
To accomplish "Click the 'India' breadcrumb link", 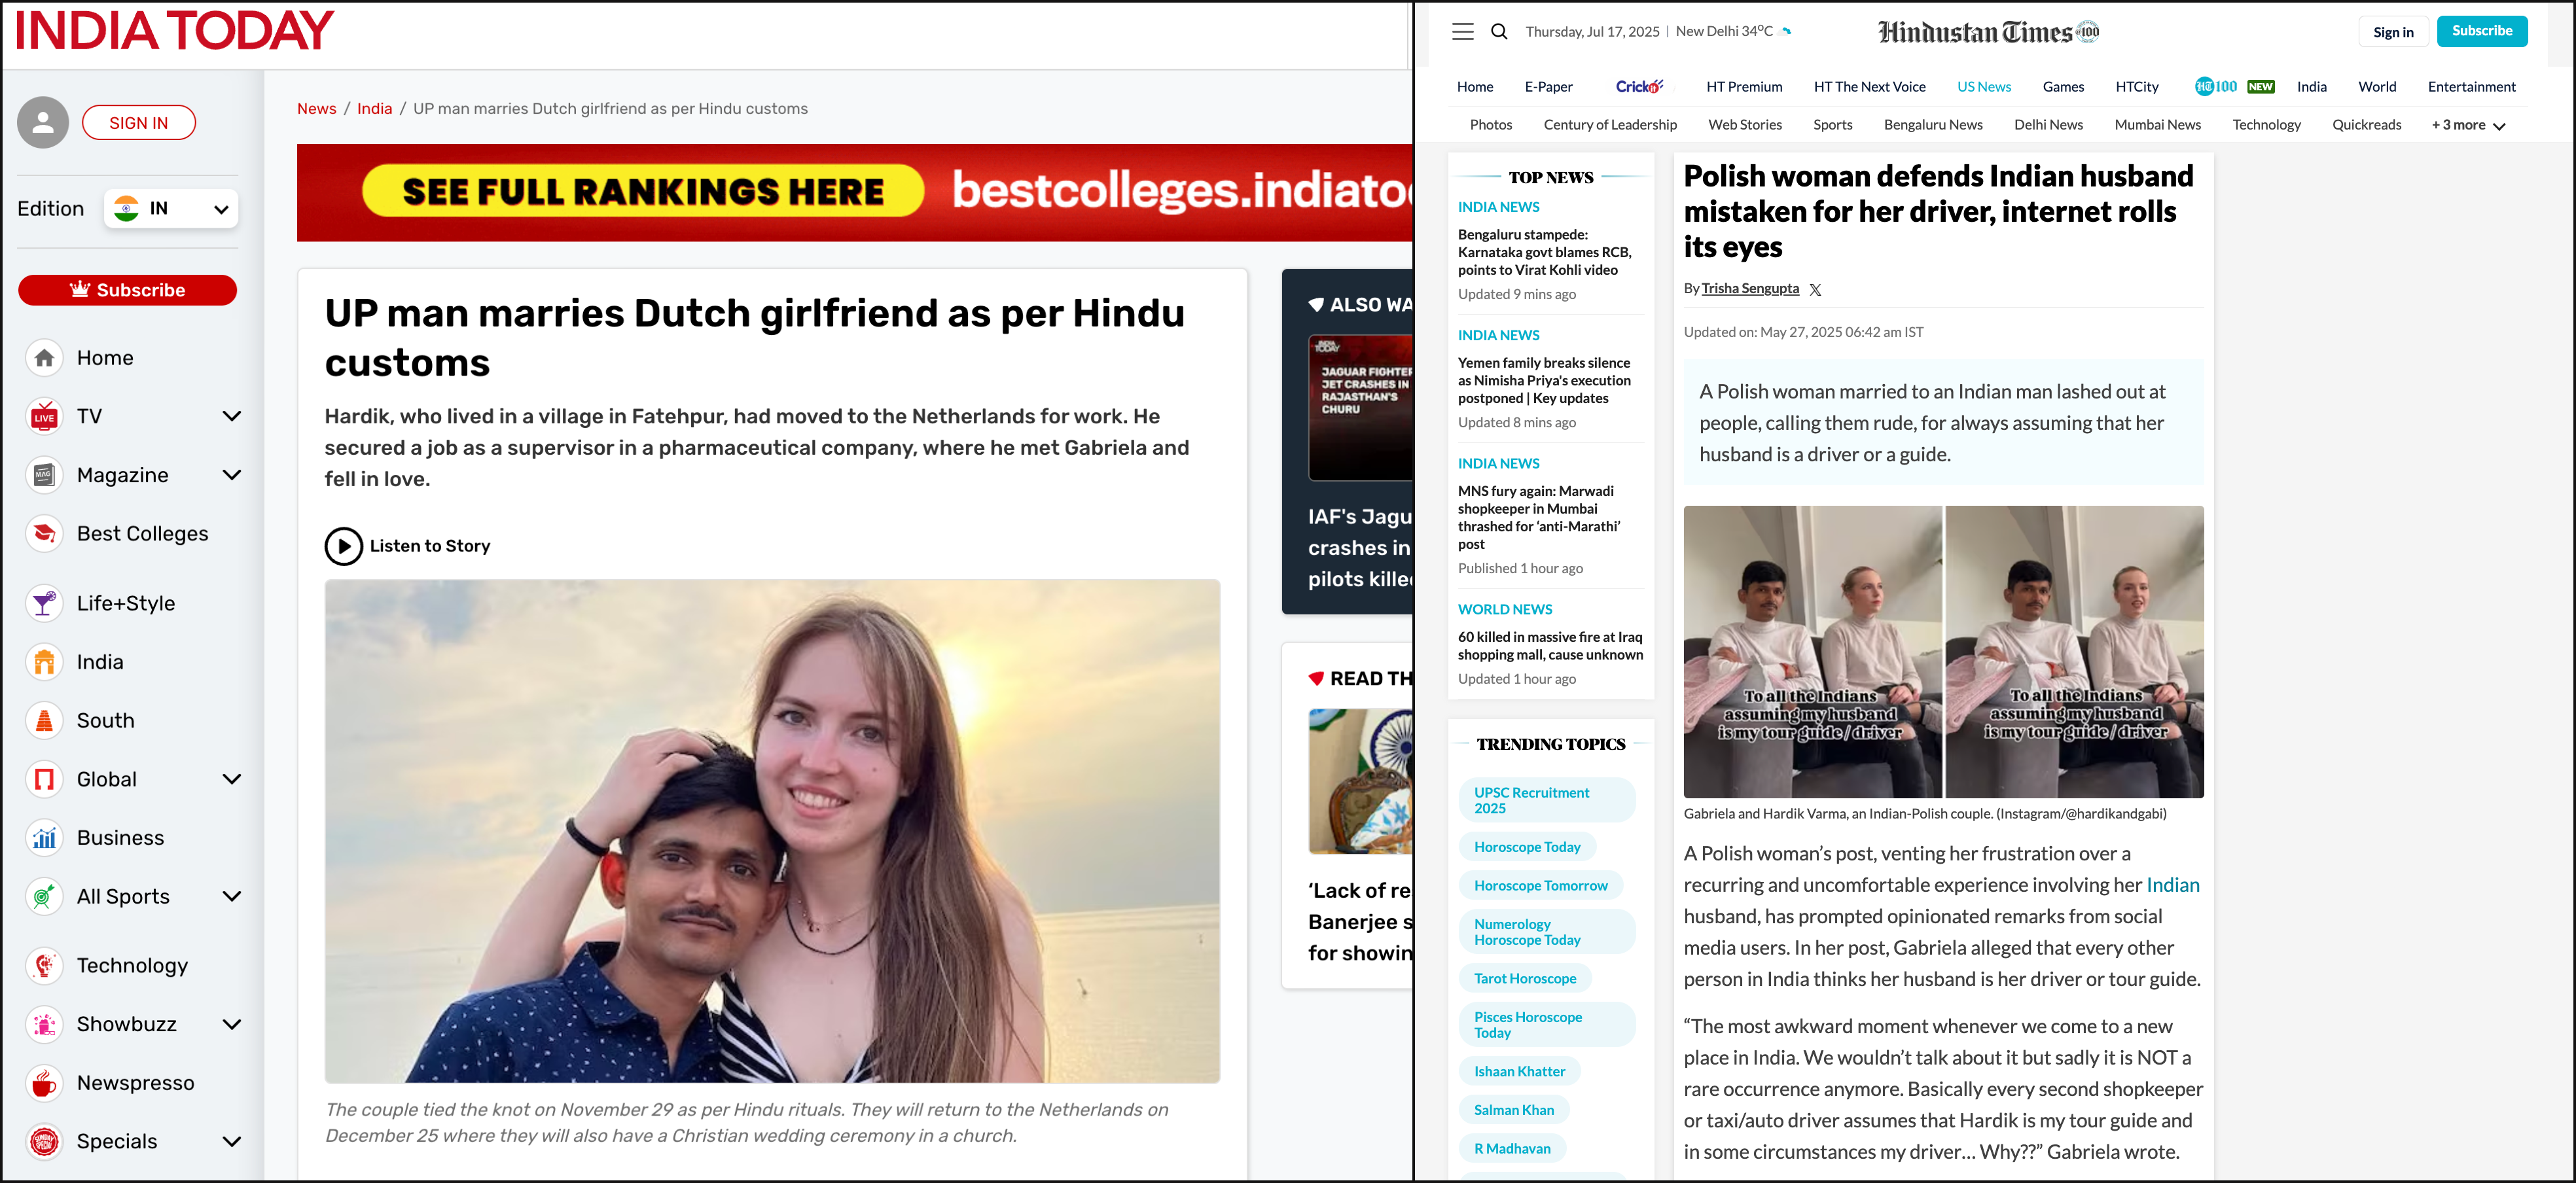I will coord(374,109).
